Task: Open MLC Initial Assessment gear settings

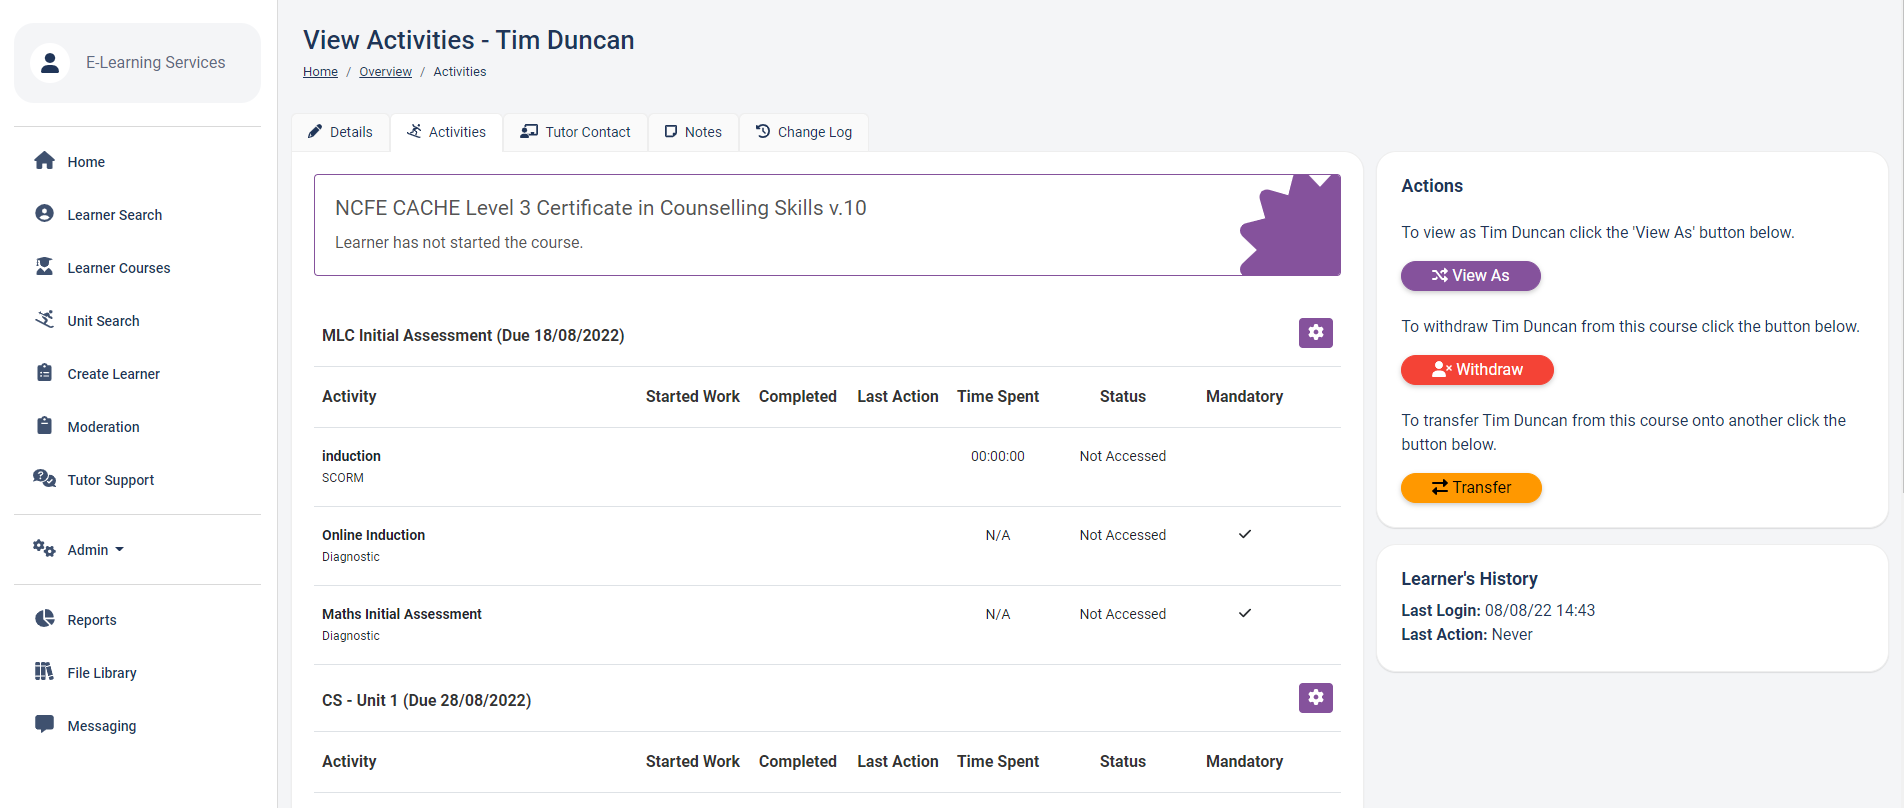Action: 1315,333
